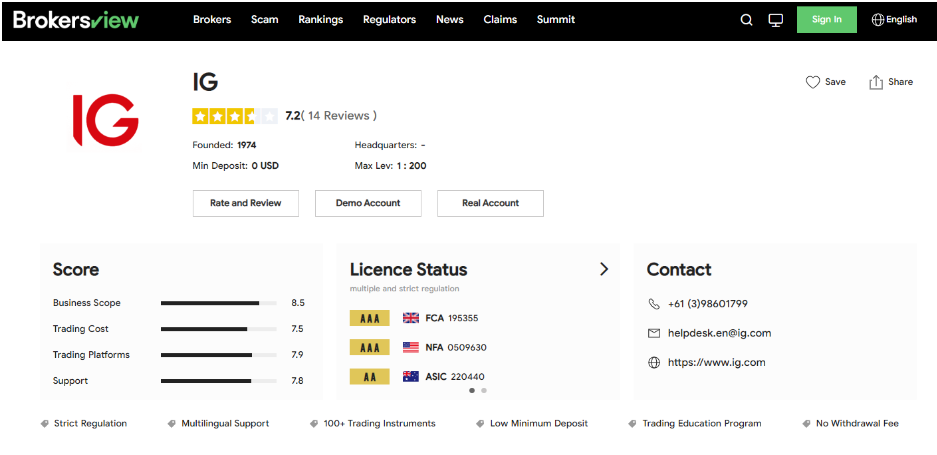This screenshot has width=937, height=455.
Task: Click the globe icon beside website URL
Action: tap(654, 362)
